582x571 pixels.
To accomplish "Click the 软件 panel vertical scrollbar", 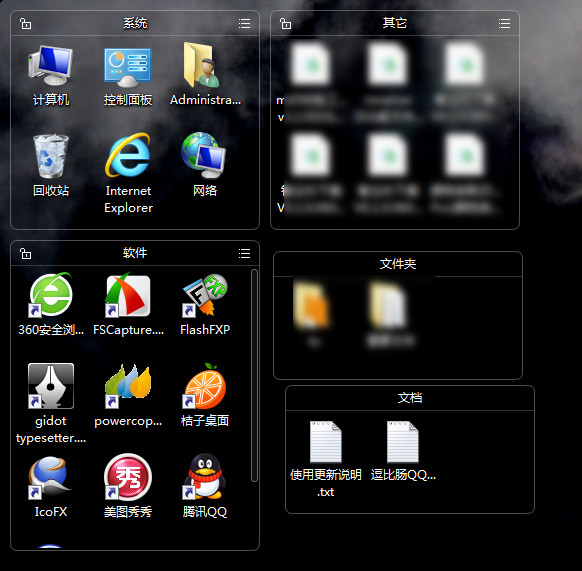I will point(254,375).
